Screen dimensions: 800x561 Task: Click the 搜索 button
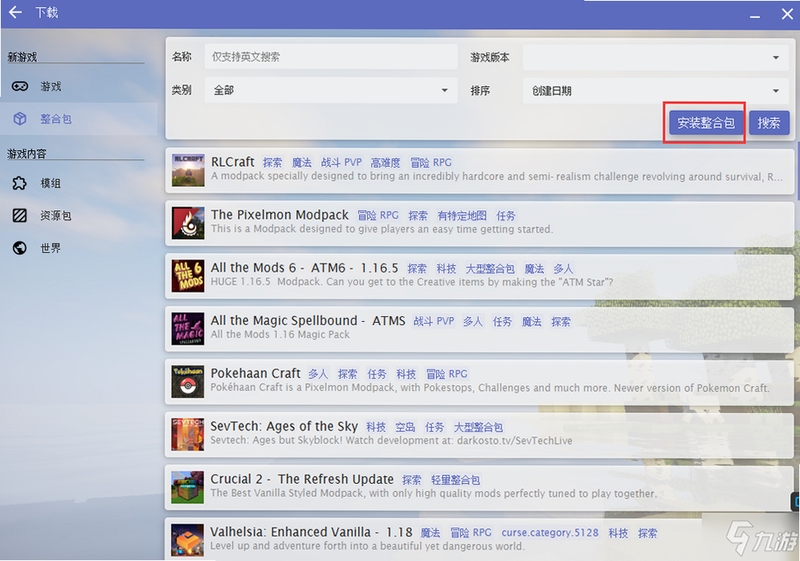click(x=769, y=123)
